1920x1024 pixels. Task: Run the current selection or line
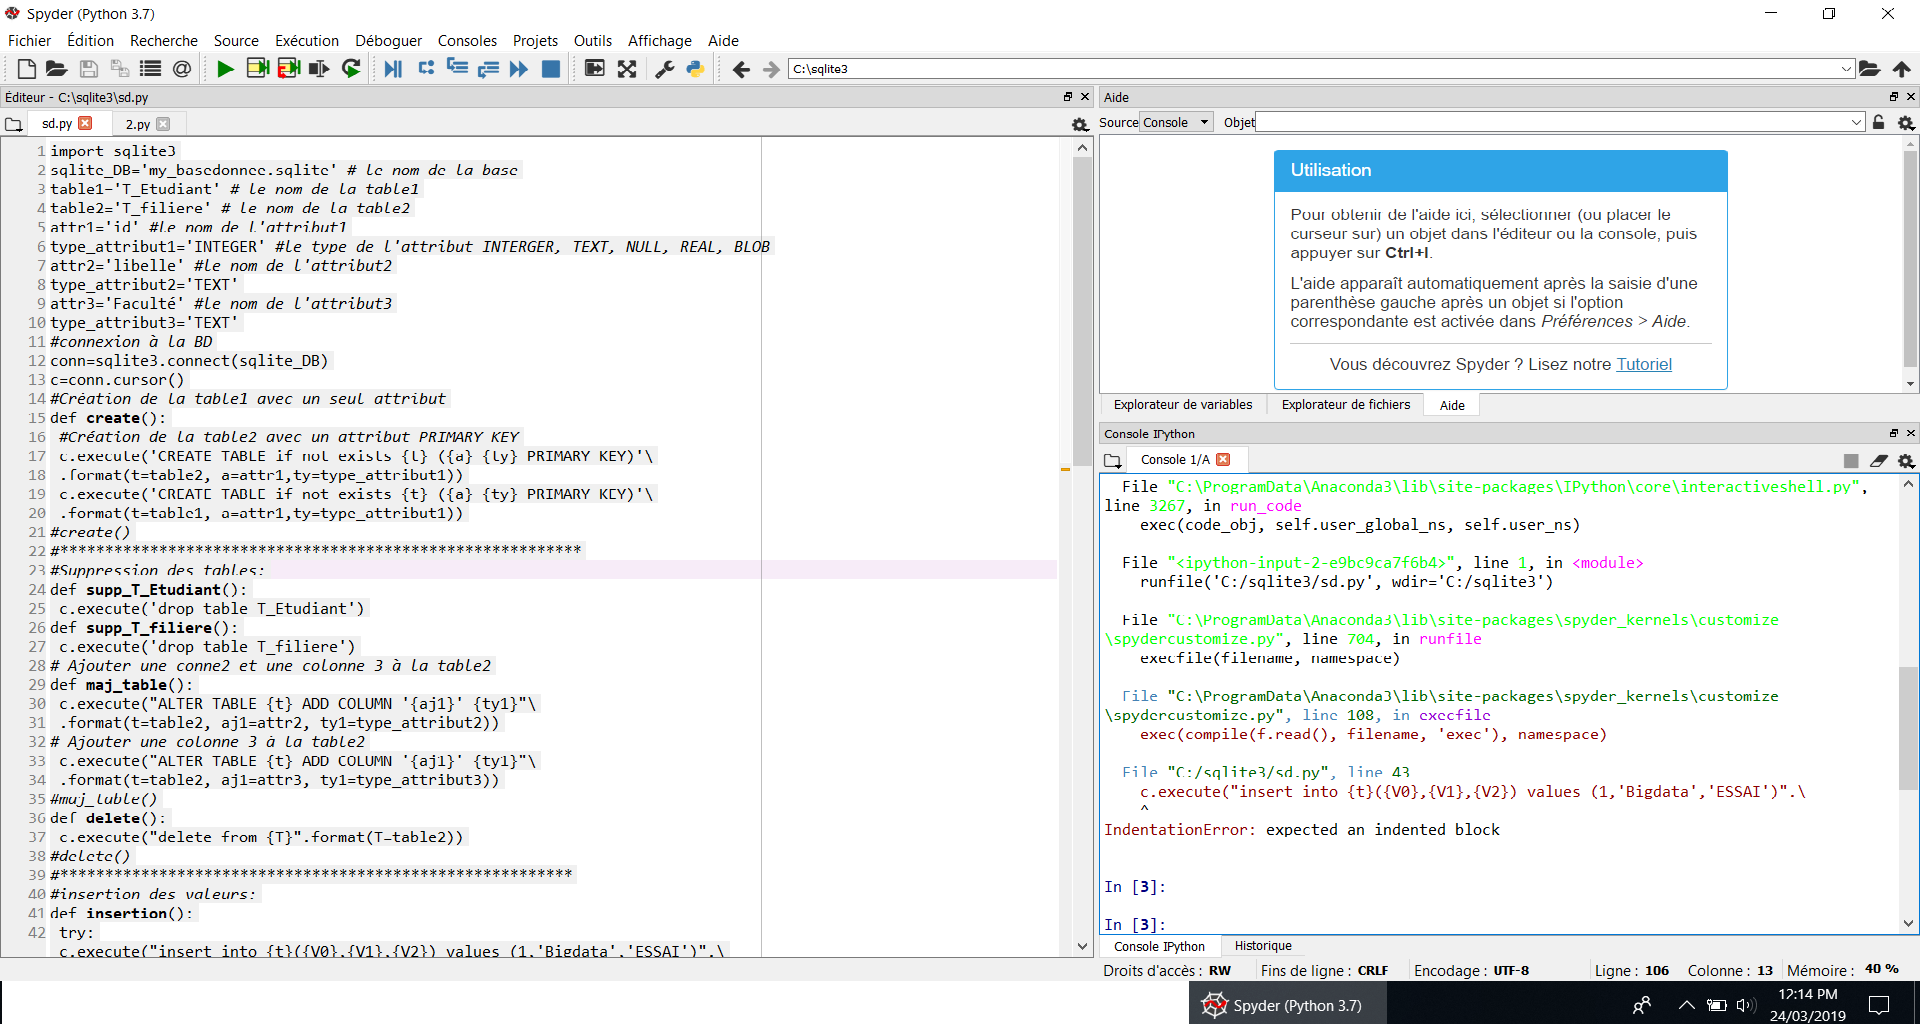coord(319,69)
